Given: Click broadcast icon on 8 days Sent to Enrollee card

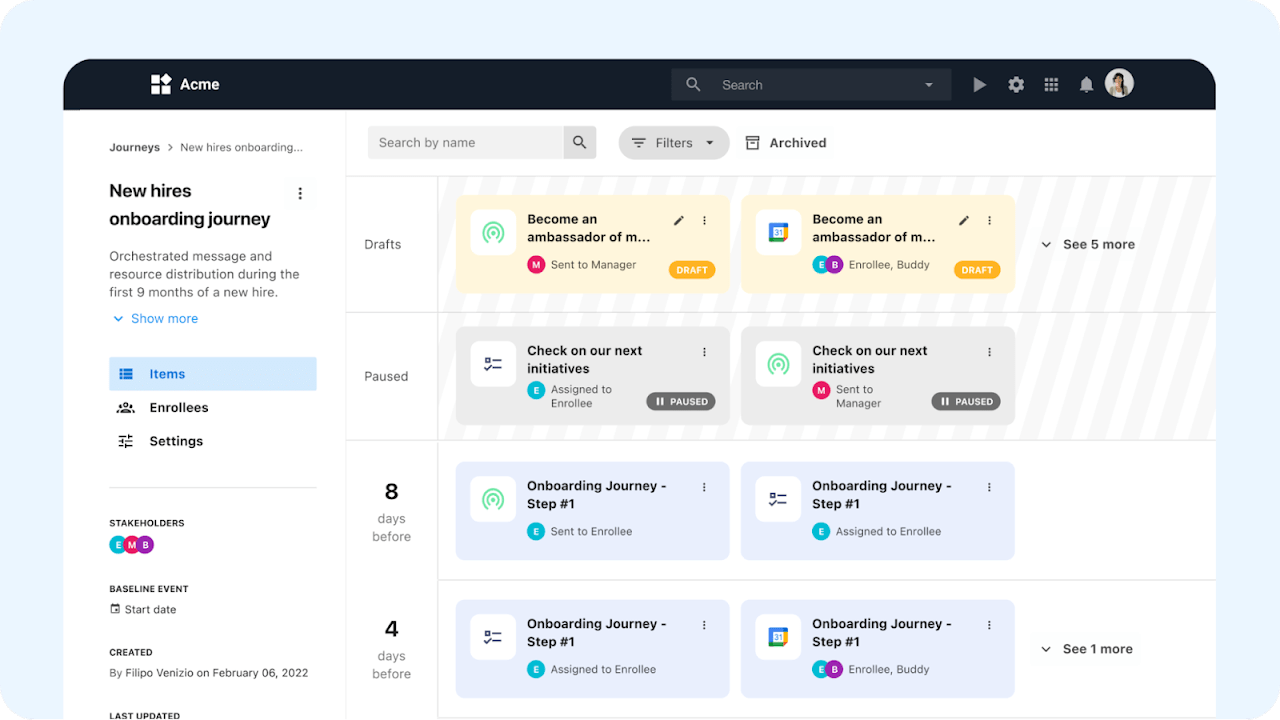Looking at the screenshot, I should [x=493, y=499].
